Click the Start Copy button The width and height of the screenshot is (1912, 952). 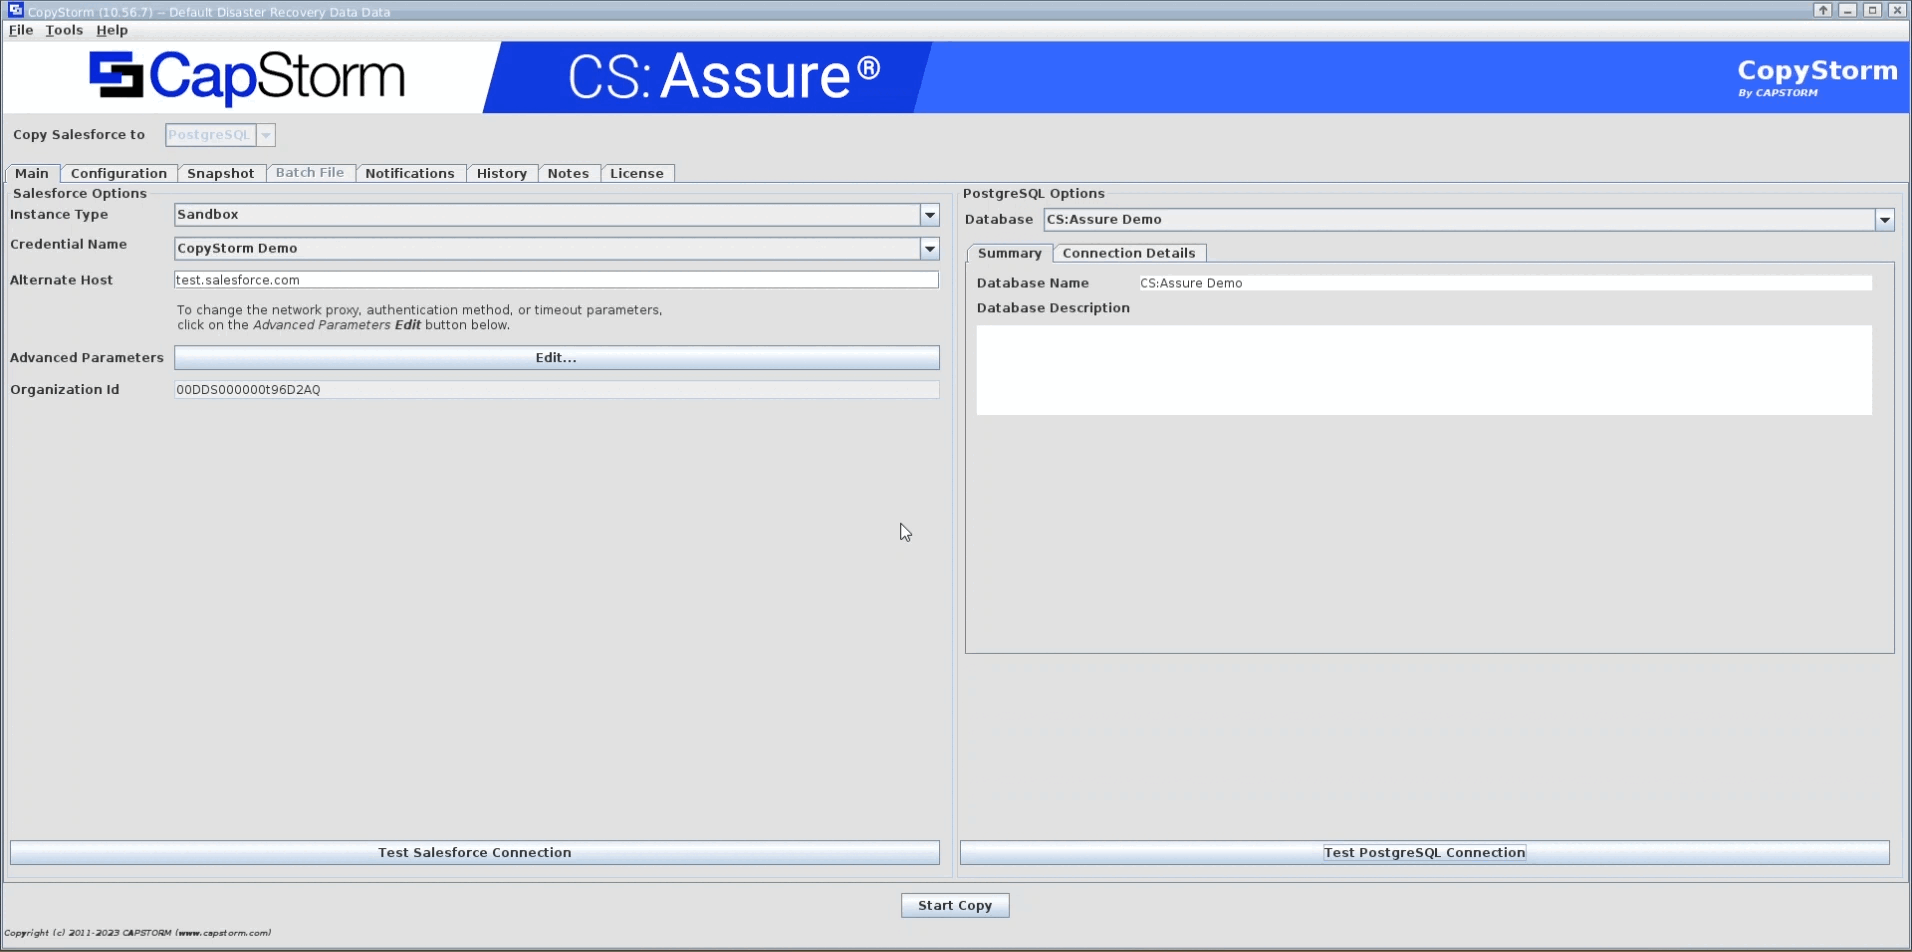point(955,906)
